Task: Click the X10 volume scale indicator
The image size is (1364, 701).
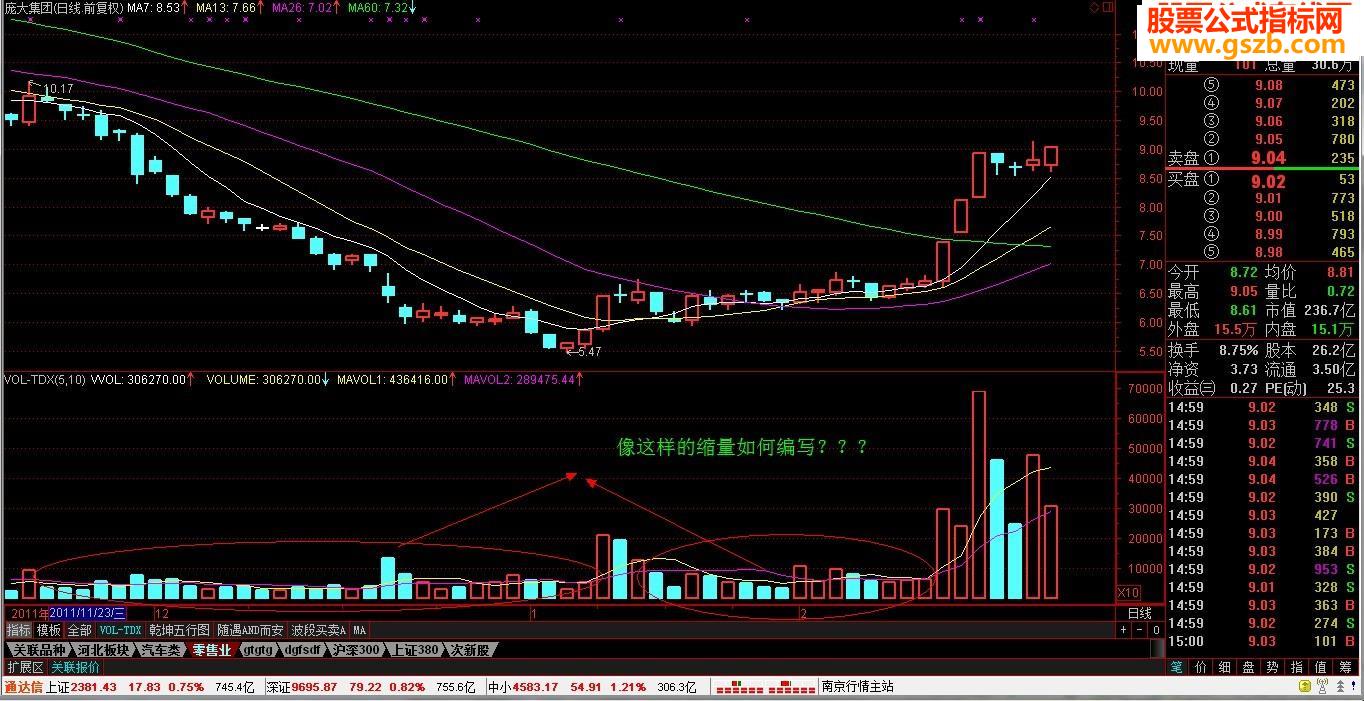Action: pos(1128,592)
